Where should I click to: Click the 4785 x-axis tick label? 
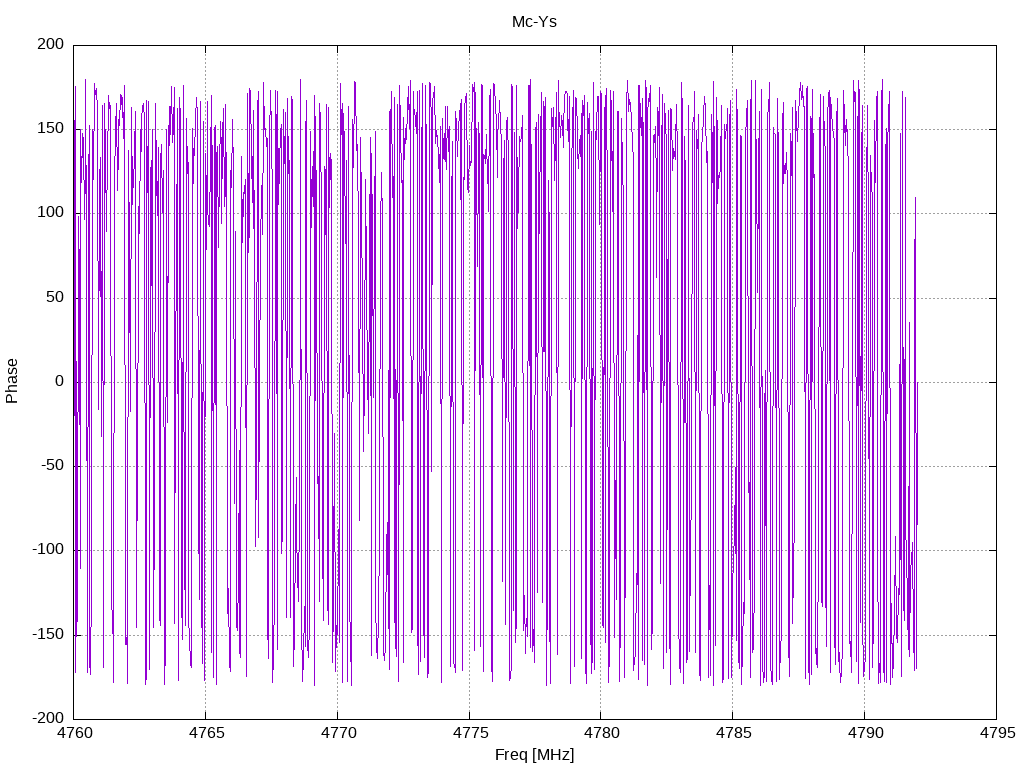[x=733, y=733]
